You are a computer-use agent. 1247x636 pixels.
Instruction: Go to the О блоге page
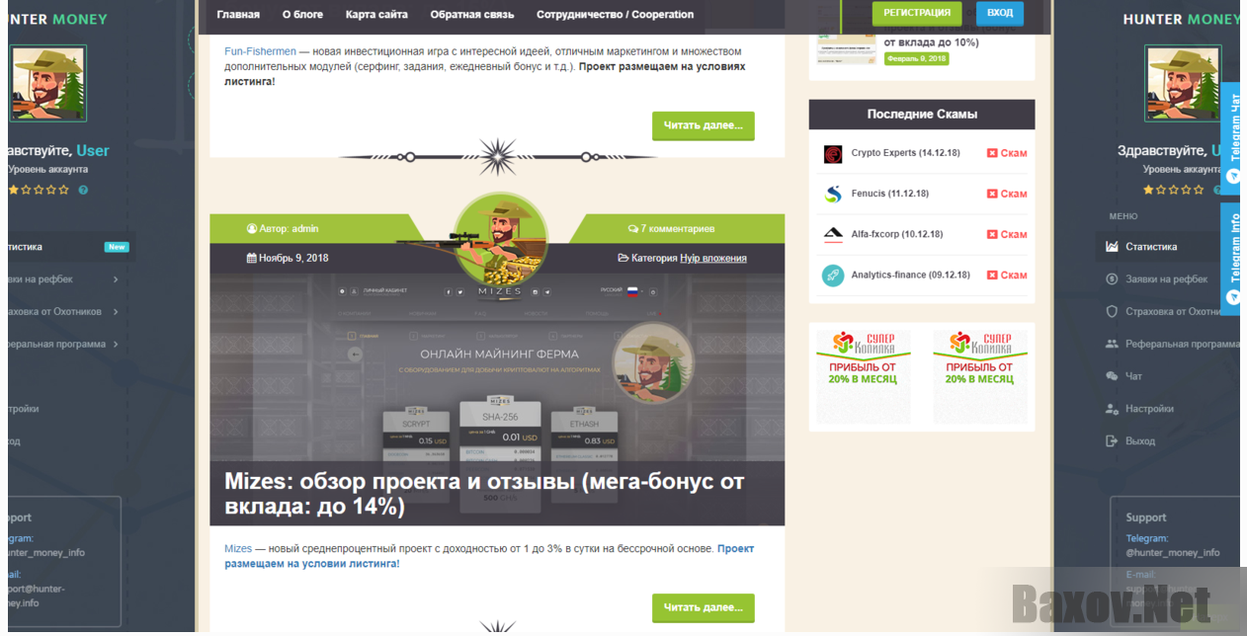pyautogui.click(x=303, y=14)
